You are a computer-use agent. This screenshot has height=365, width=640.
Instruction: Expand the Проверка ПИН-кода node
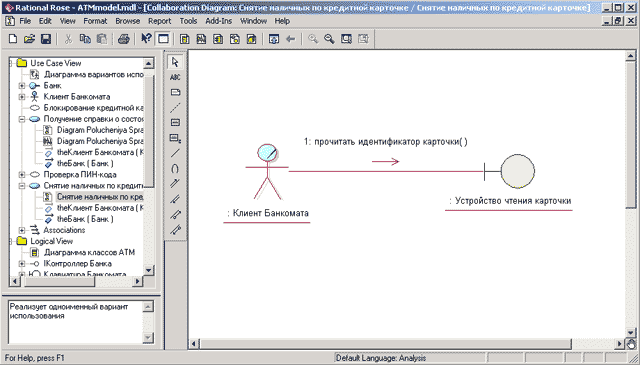coord(22,175)
